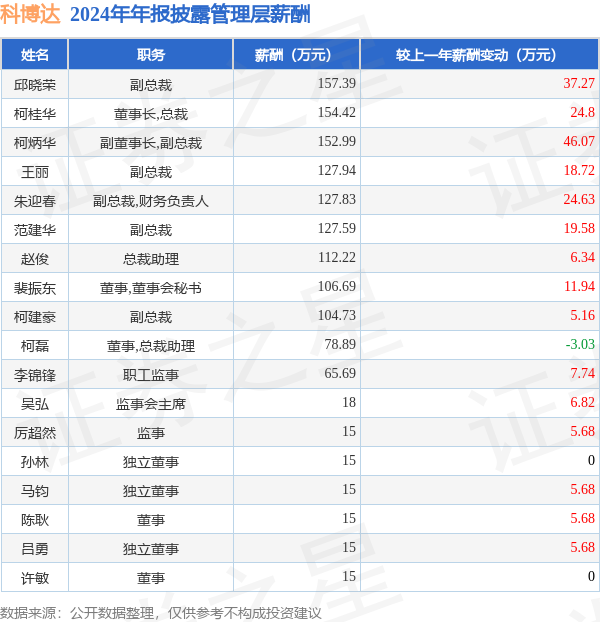The height and width of the screenshot is (622, 600).
Task: Click the name 吕勇
Action: point(35,549)
